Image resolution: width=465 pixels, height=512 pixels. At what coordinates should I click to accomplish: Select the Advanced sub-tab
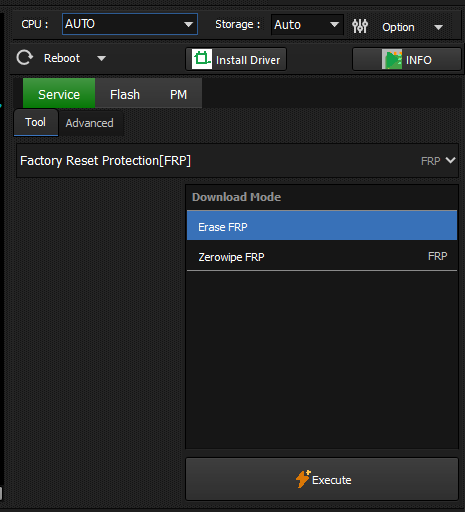pos(90,123)
